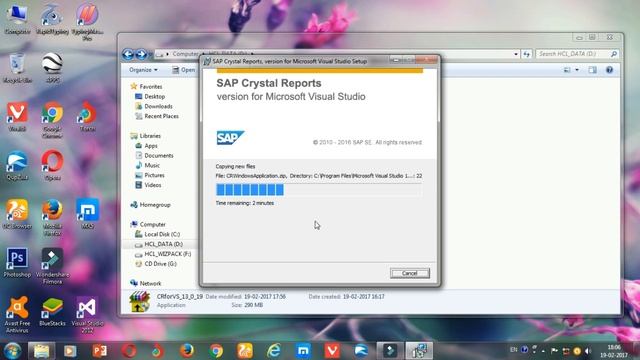Expand the address bar history dropdown

pos(516,54)
